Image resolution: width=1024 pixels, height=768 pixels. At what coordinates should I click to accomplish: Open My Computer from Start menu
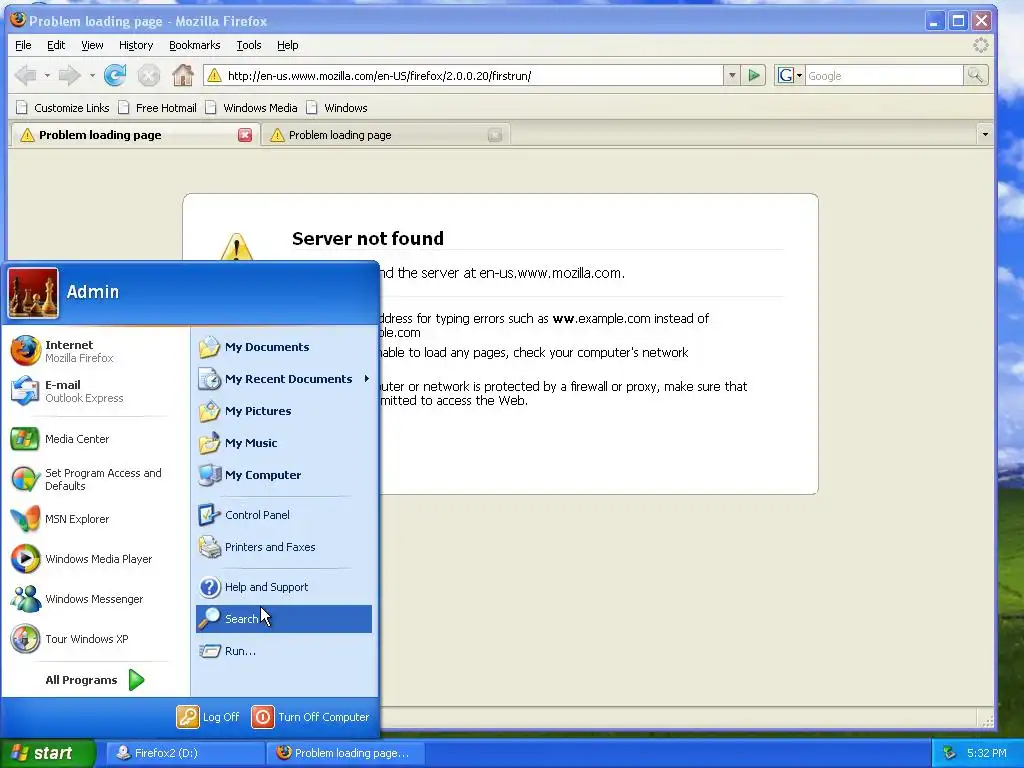coord(284,475)
